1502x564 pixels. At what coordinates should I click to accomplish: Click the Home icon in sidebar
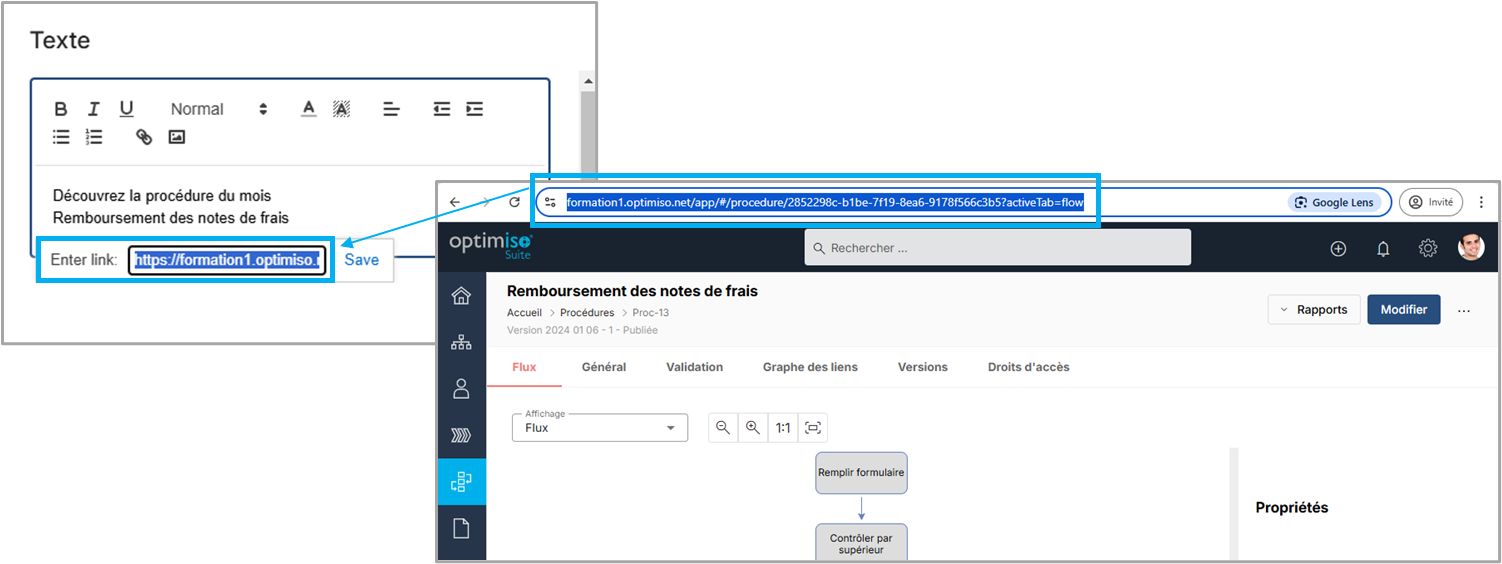click(461, 296)
